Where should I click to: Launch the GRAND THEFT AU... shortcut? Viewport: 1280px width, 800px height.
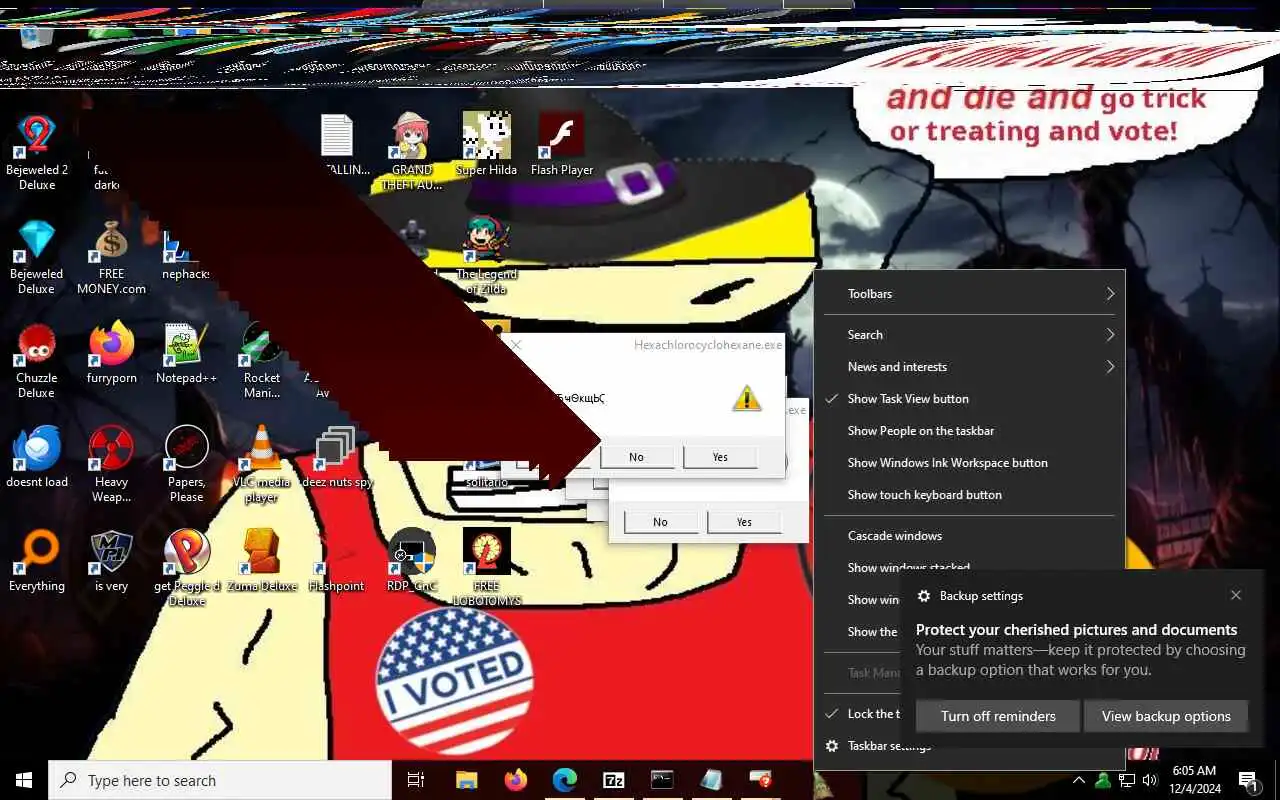pos(412,152)
